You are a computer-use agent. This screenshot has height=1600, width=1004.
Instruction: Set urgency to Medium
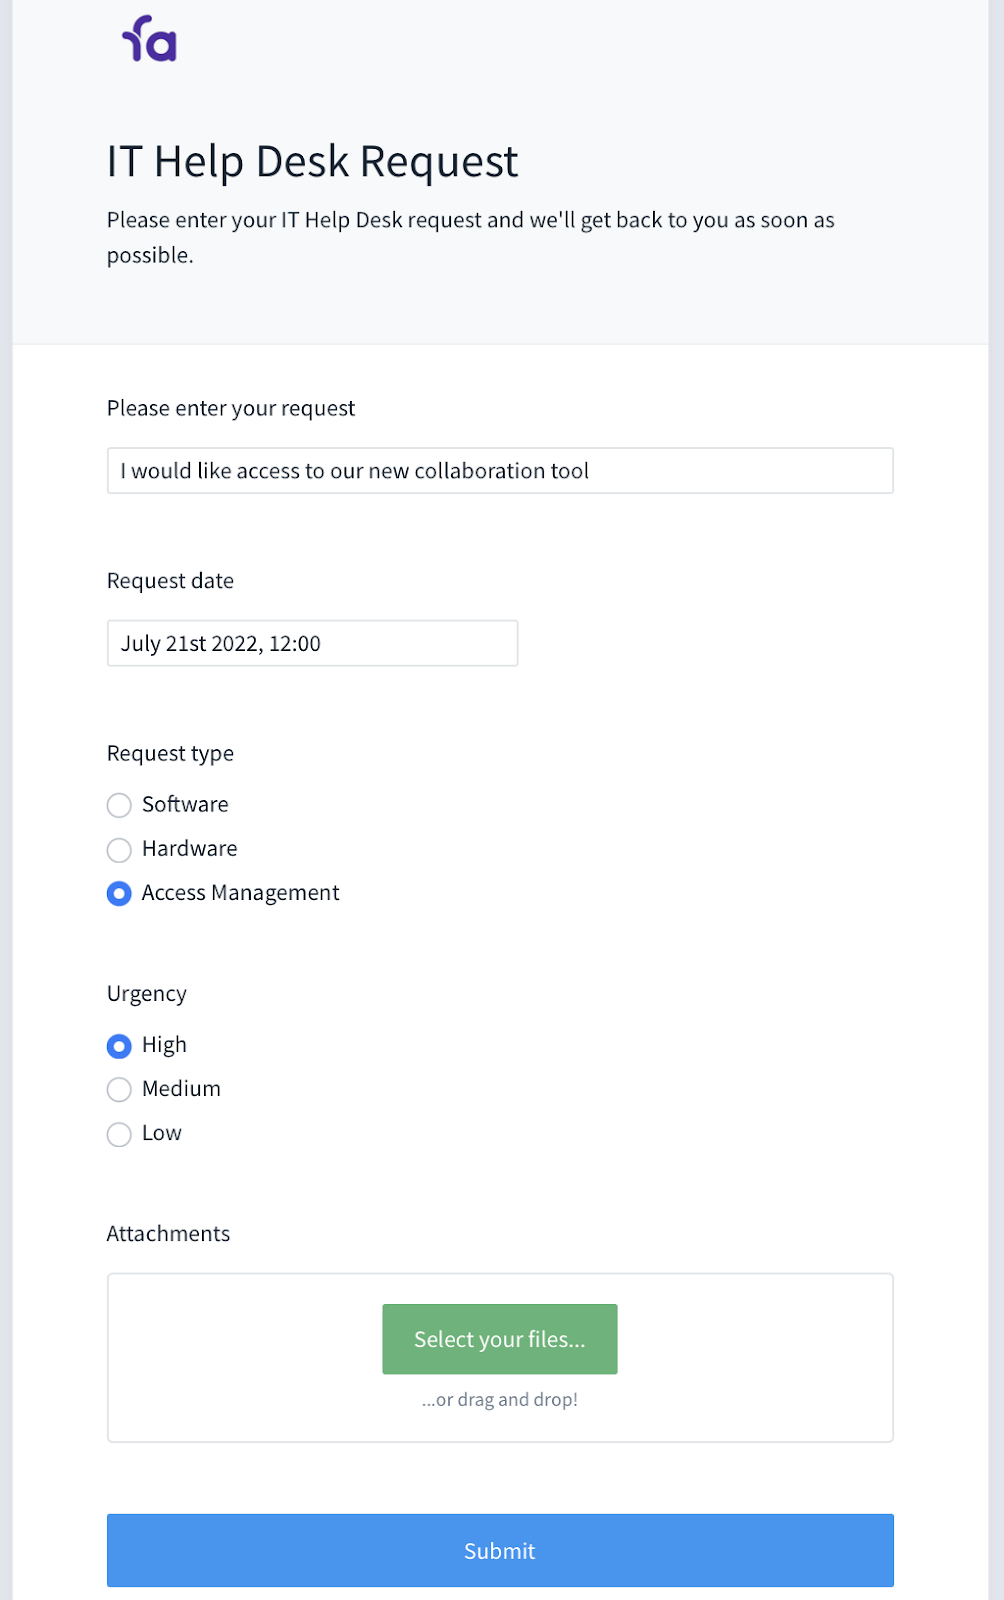pyautogui.click(x=120, y=1090)
